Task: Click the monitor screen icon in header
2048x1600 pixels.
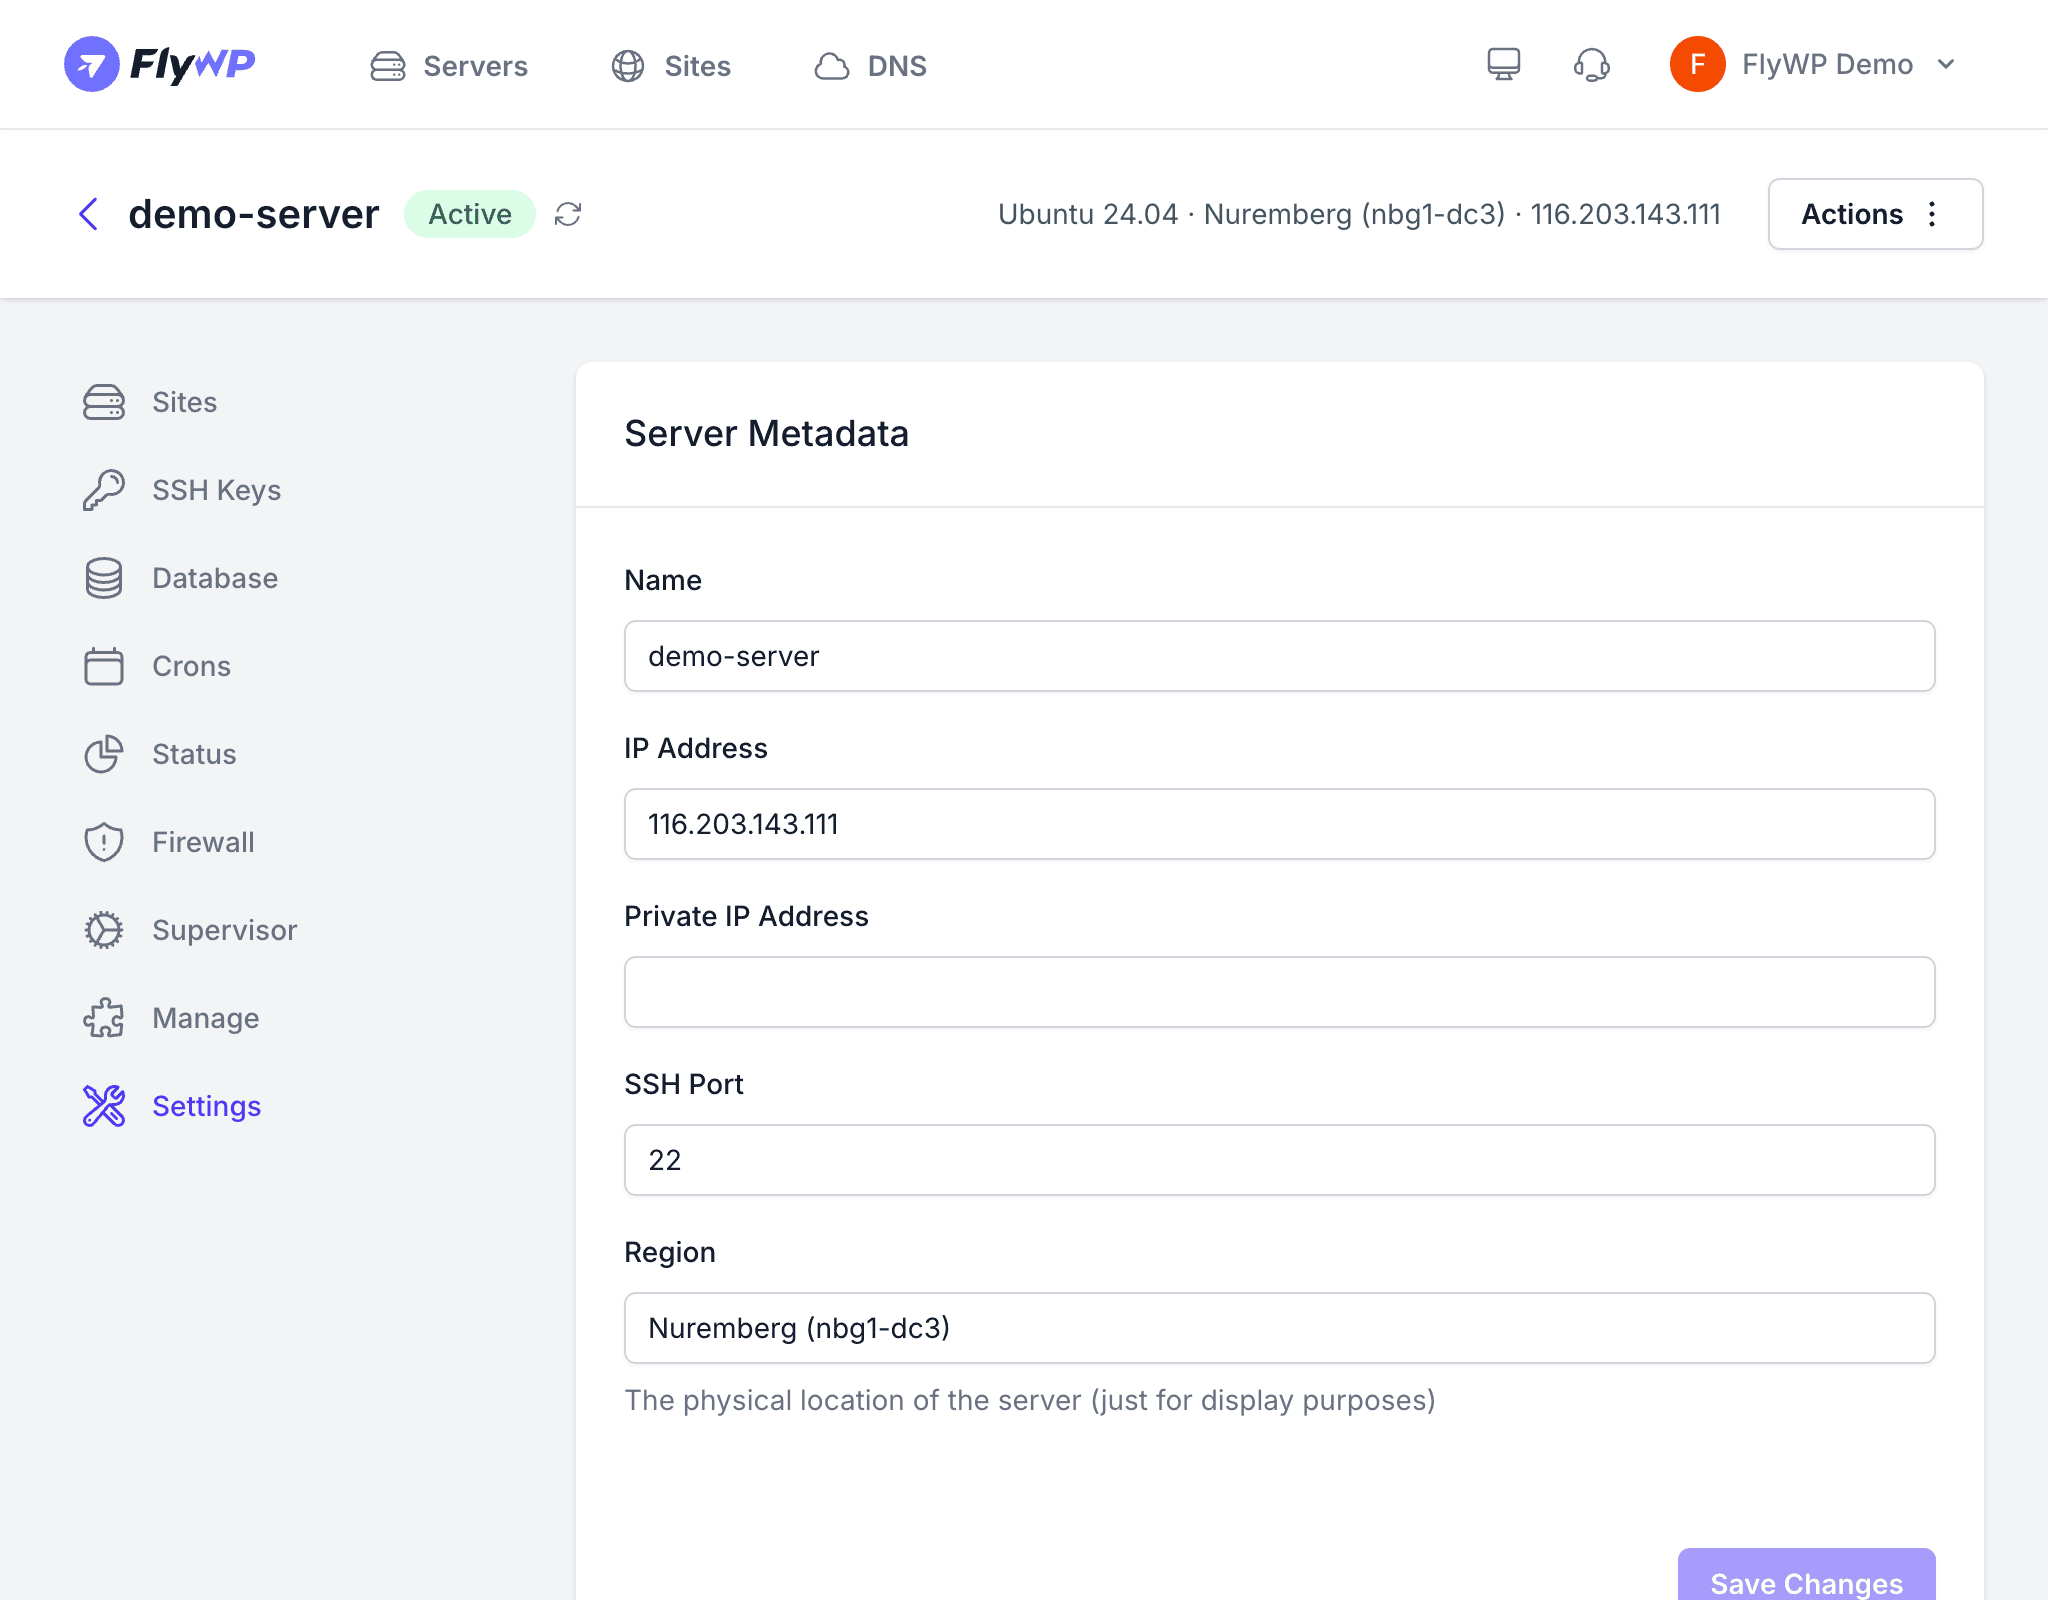Action: (x=1503, y=65)
